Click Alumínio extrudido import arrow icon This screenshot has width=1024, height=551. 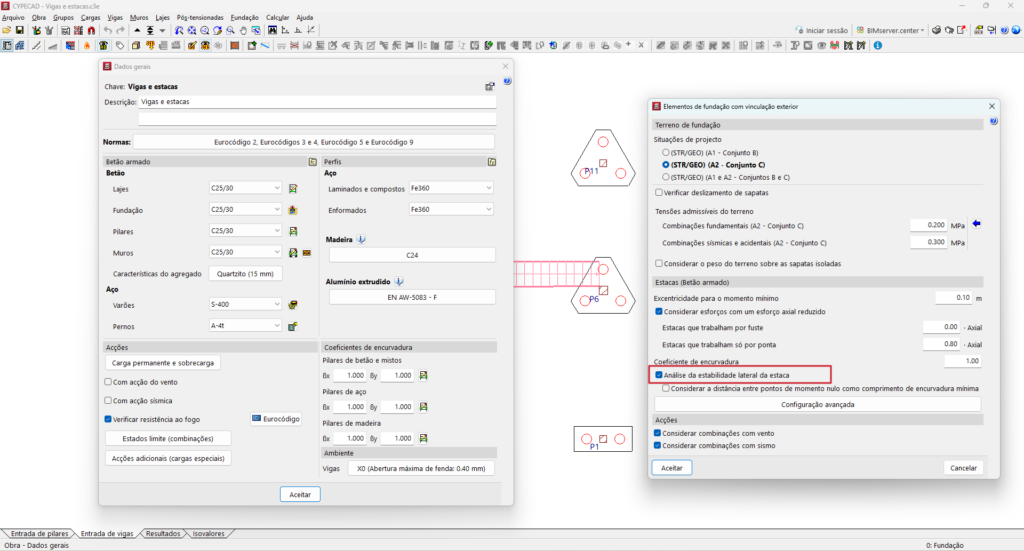tap(399, 281)
